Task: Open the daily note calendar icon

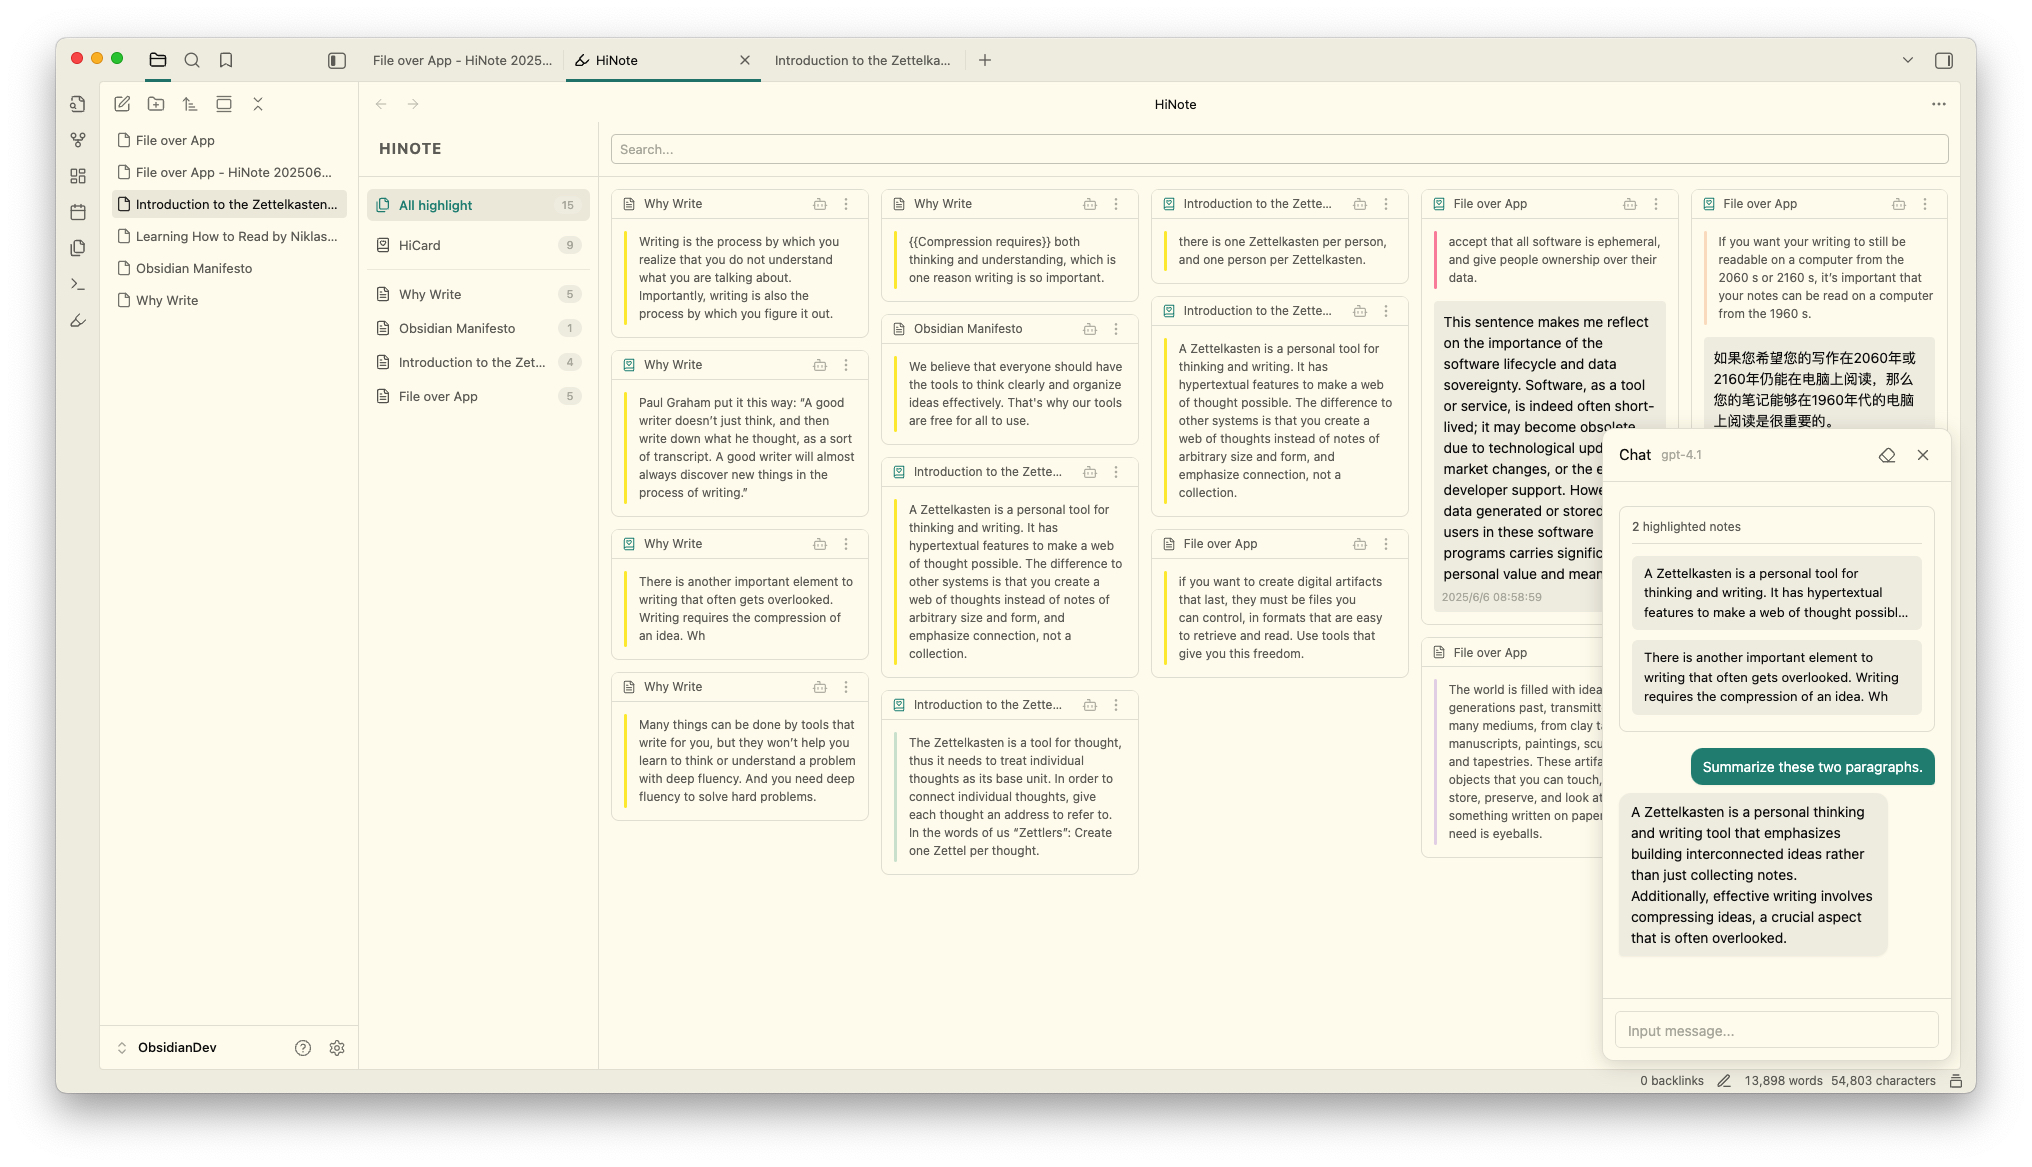Action: (x=78, y=212)
